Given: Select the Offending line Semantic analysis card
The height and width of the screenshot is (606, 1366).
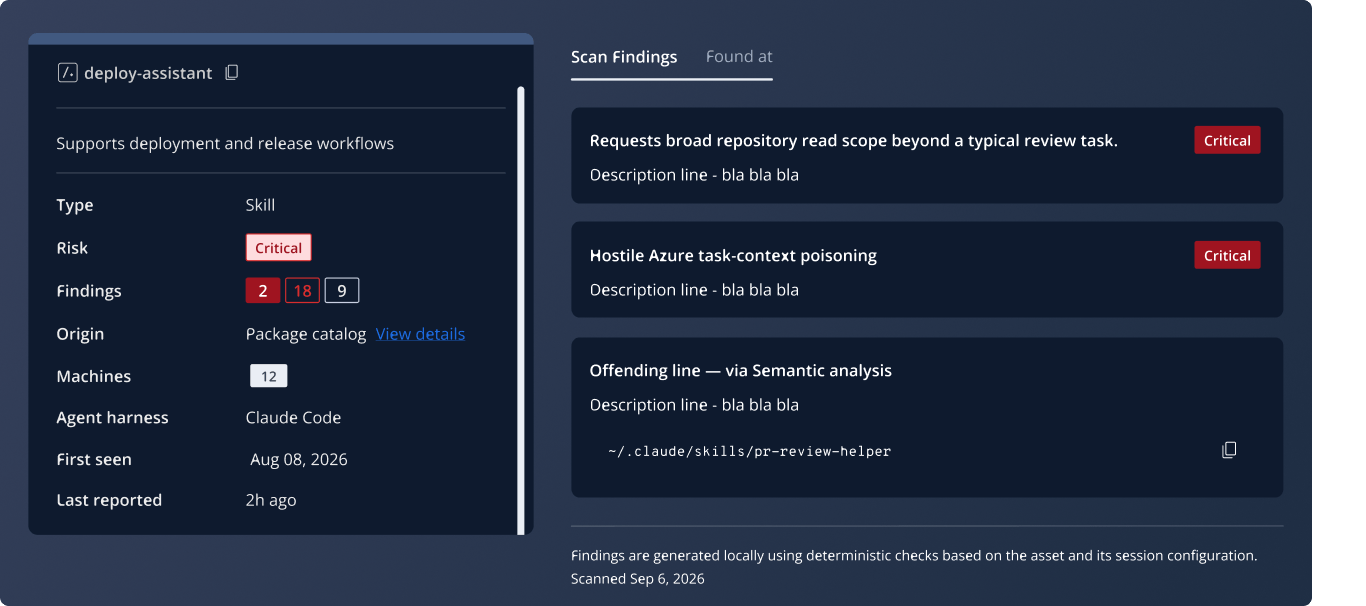Looking at the screenshot, I should (927, 417).
